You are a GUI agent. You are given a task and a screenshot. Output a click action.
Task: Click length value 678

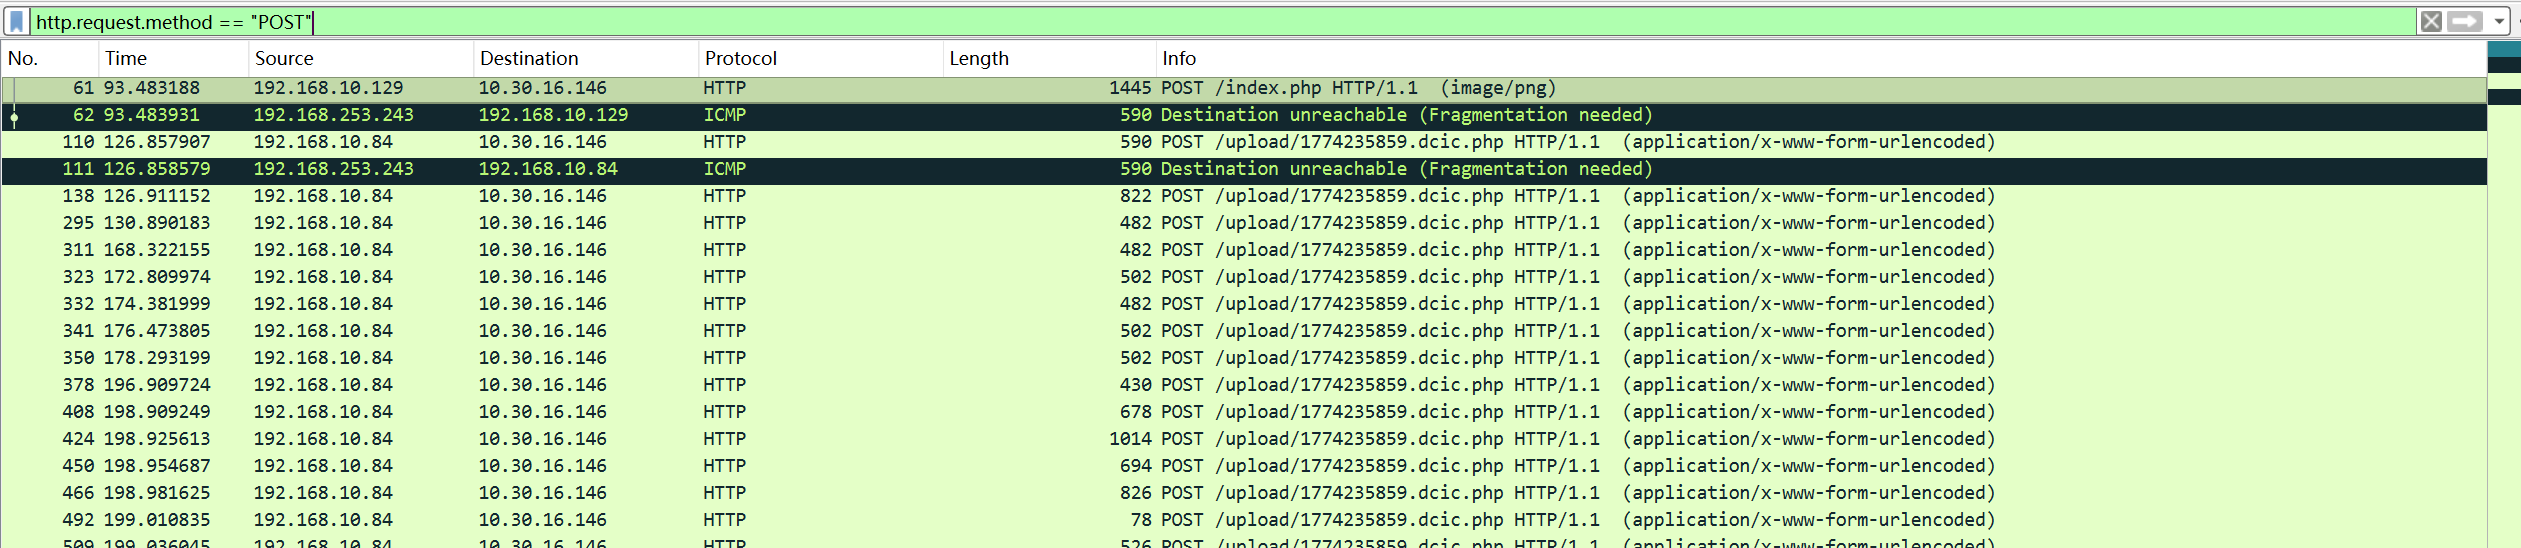[1136, 412]
